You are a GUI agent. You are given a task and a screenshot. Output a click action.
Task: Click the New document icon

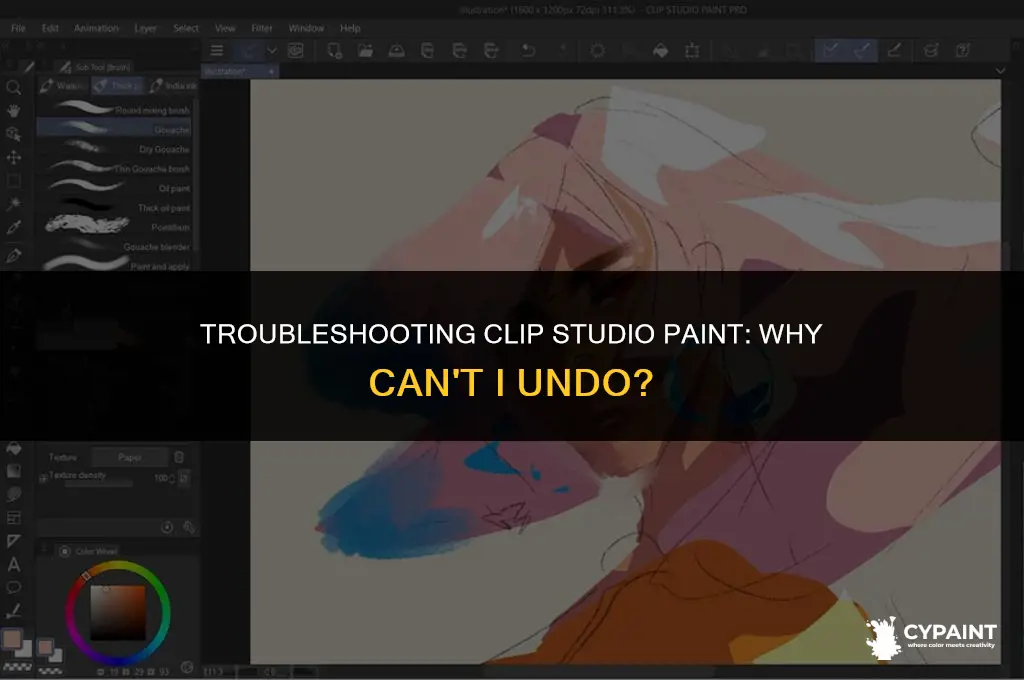pos(334,50)
